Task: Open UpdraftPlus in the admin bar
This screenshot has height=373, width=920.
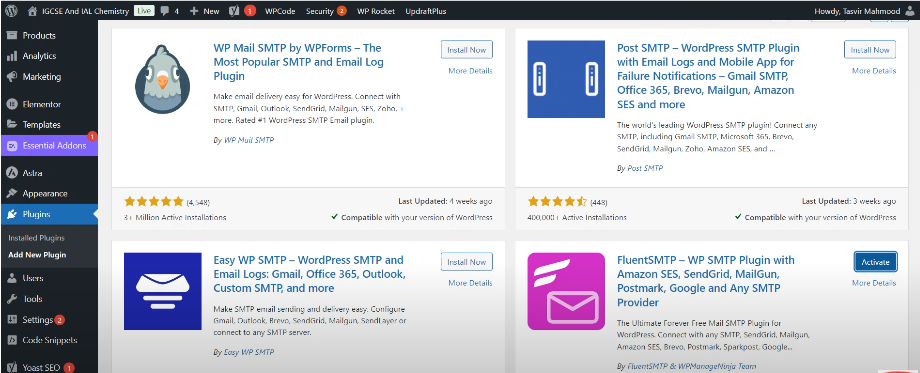Action: [425, 11]
